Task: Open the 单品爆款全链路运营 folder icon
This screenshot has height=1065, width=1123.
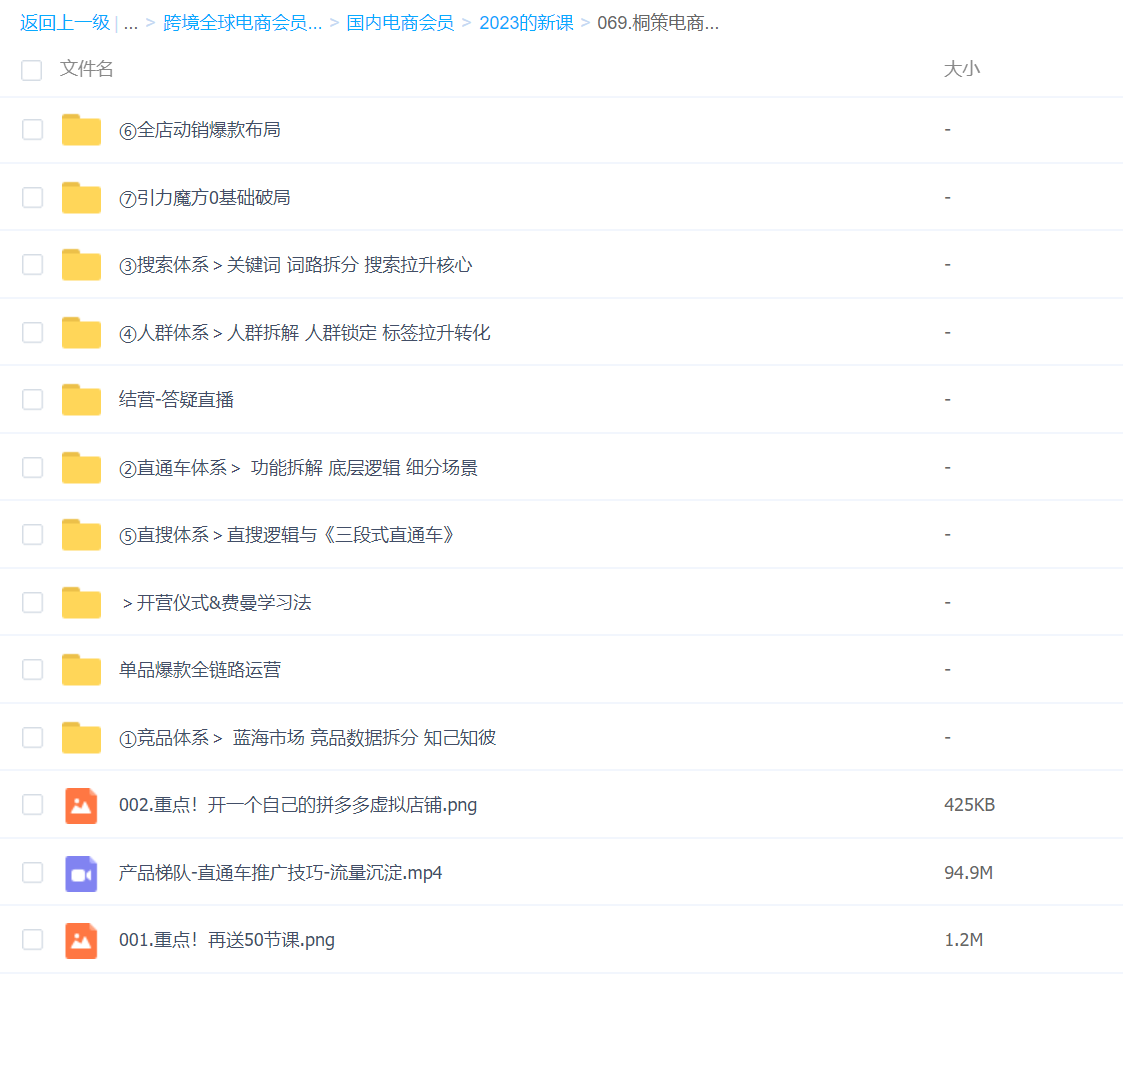Action: pos(81,669)
